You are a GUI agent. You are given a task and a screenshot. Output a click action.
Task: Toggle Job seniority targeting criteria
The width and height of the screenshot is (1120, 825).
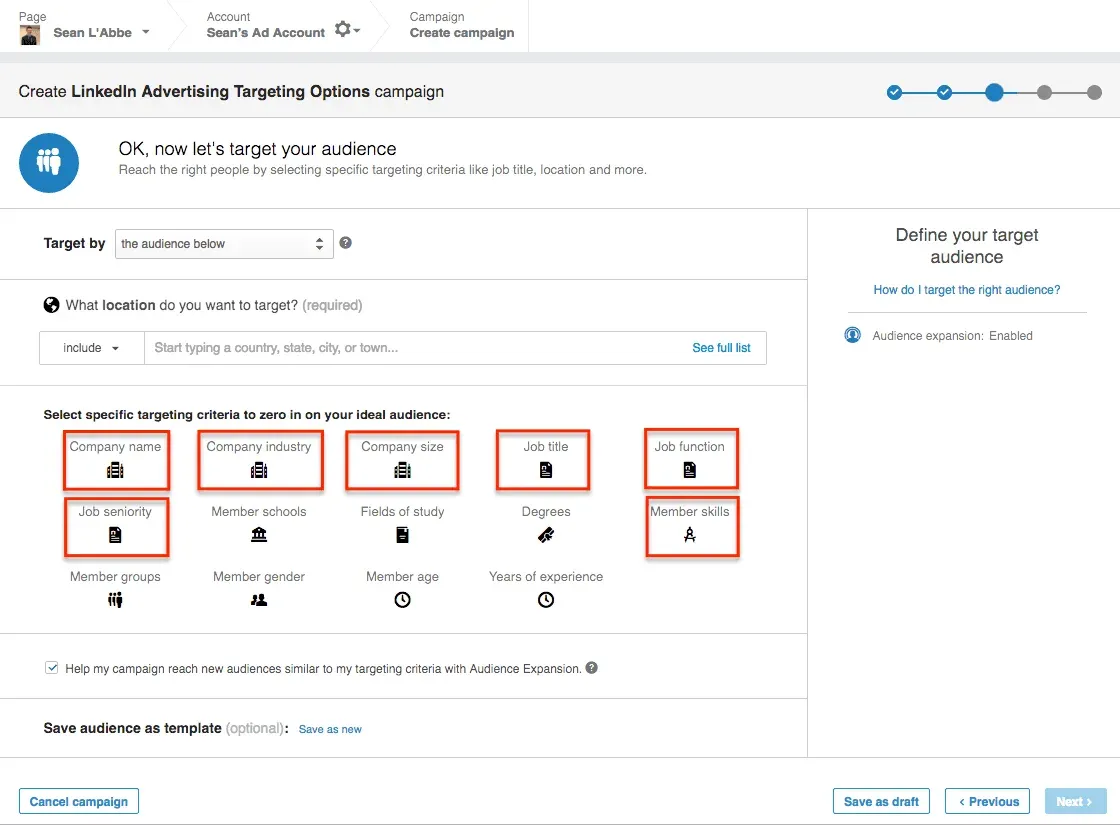pyautogui.click(x=116, y=527)
